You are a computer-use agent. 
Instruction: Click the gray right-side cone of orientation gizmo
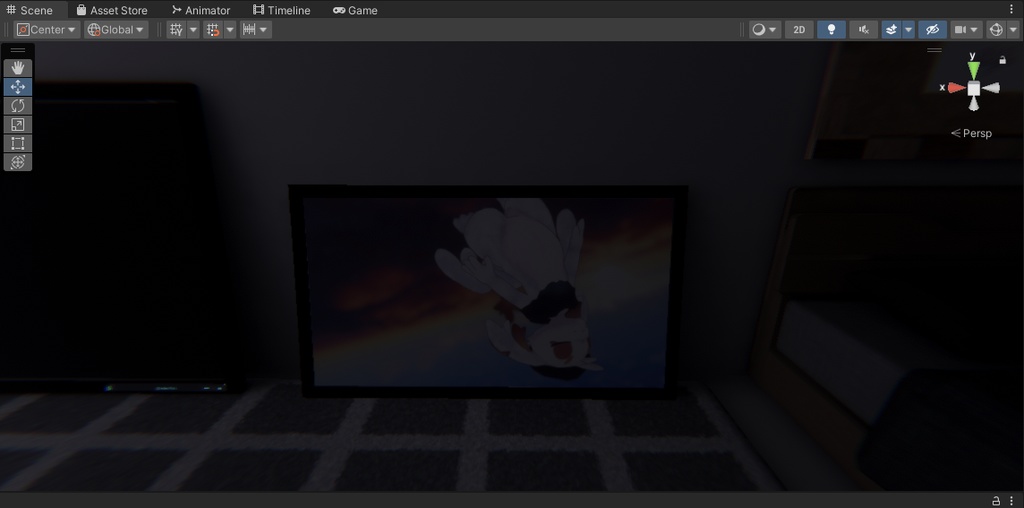pyautogui.click(x=991, y=88)
